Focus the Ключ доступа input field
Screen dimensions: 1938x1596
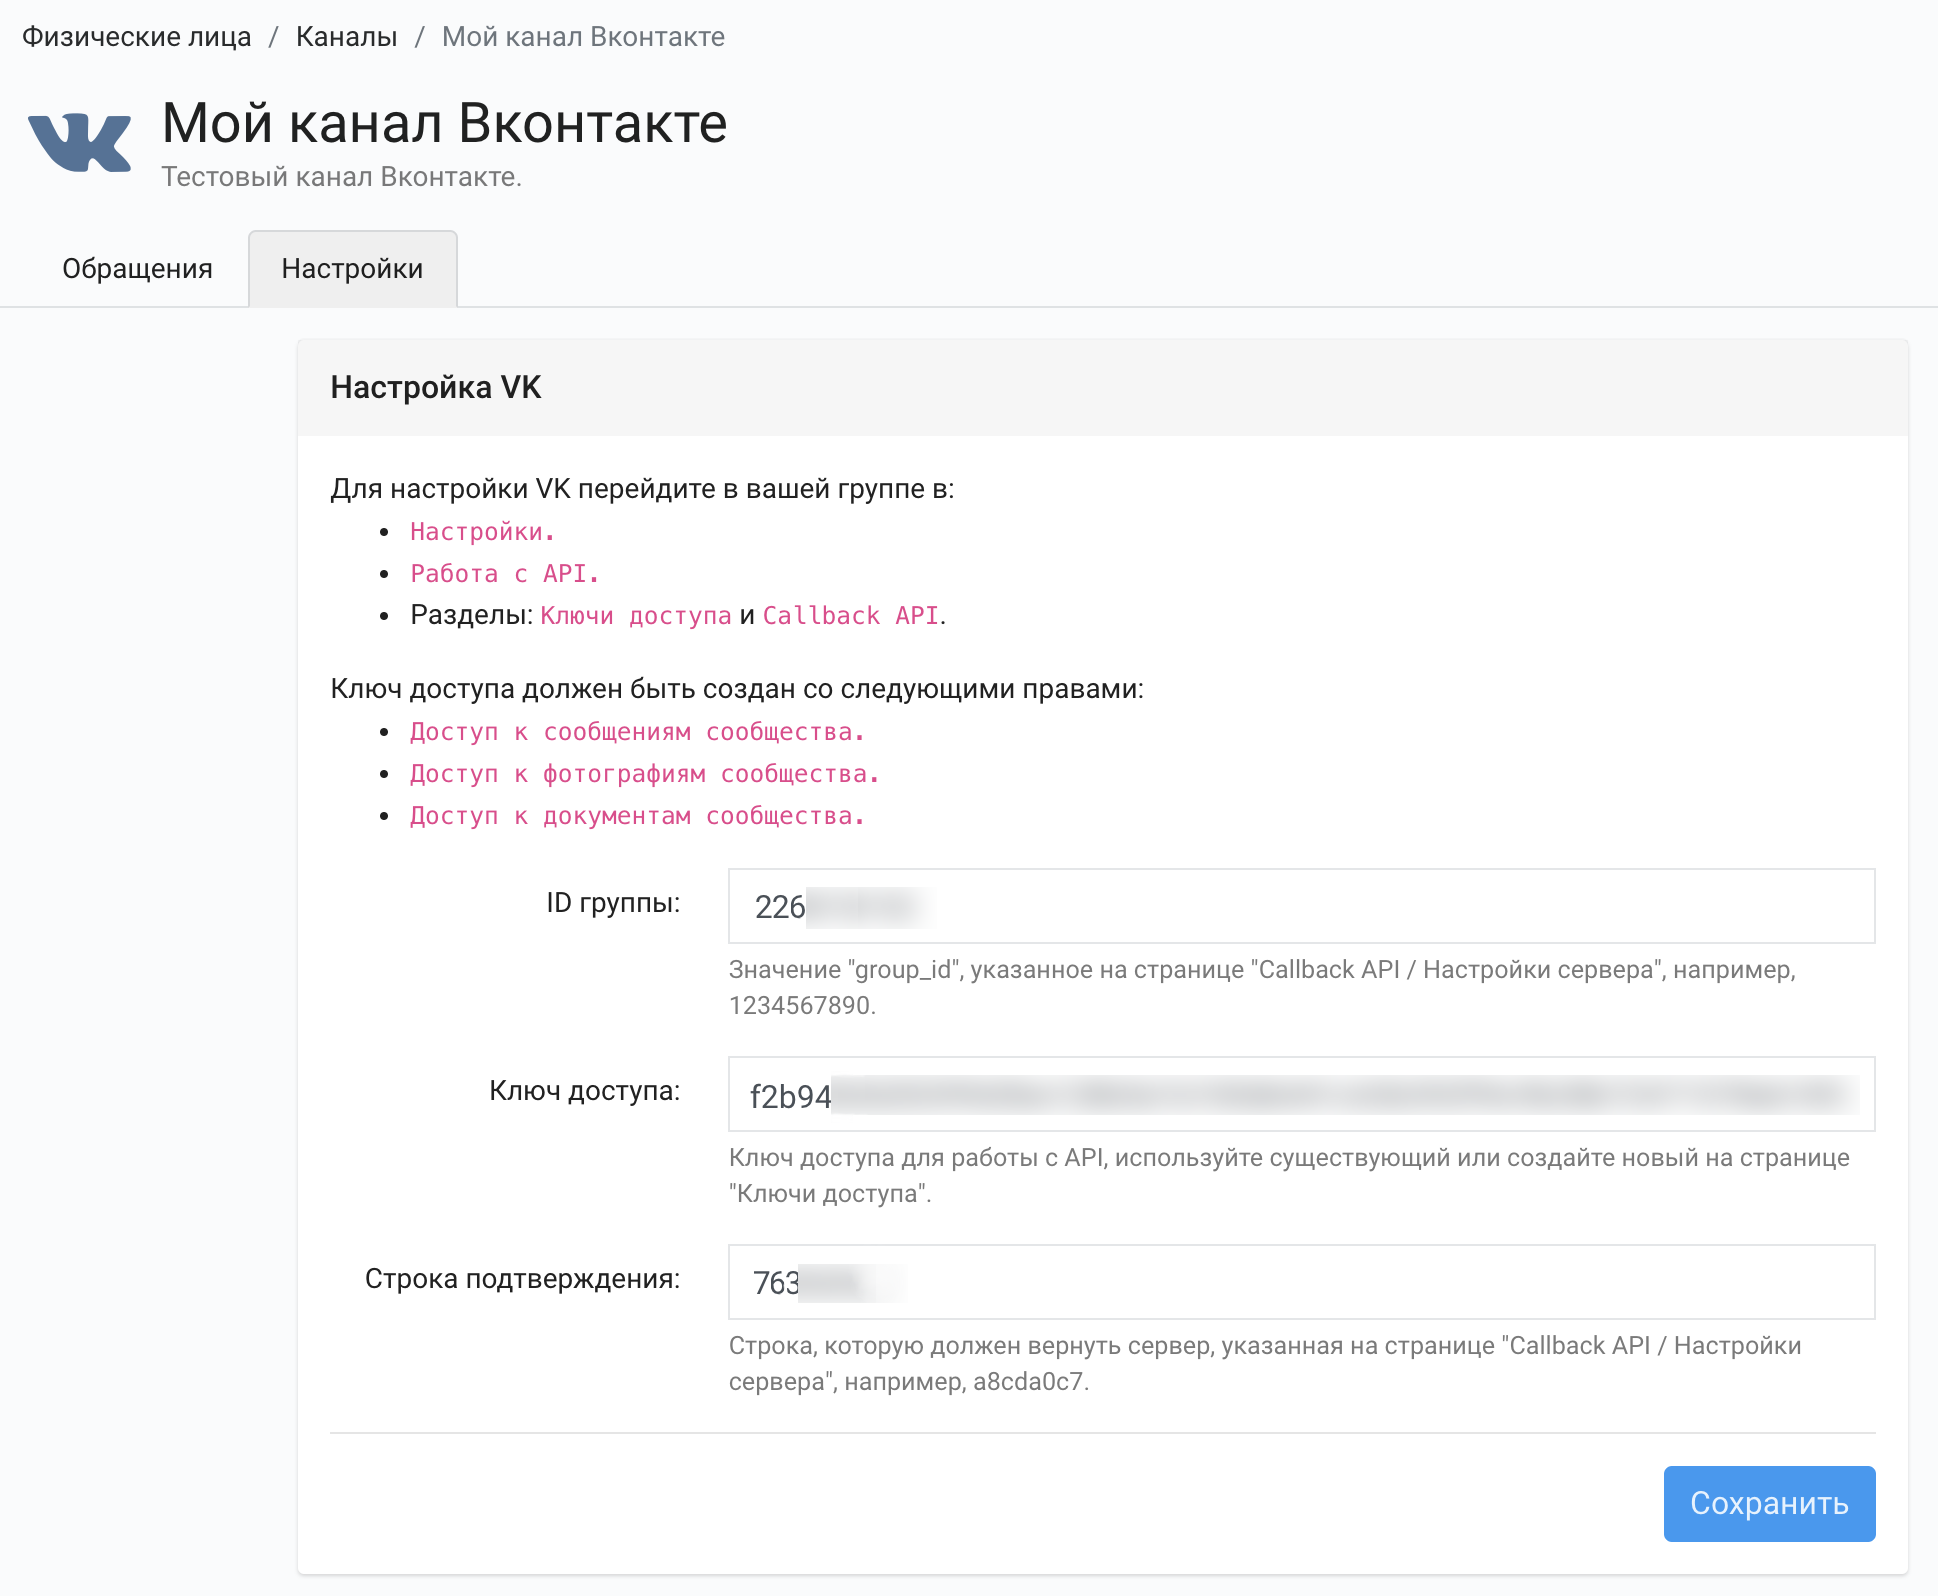click(x=1301, y=1094)
